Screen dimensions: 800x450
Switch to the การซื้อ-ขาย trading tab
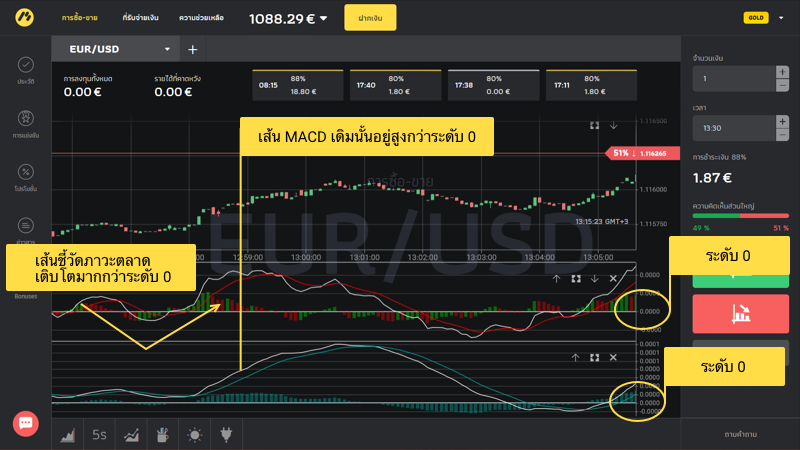coord(81,18)
